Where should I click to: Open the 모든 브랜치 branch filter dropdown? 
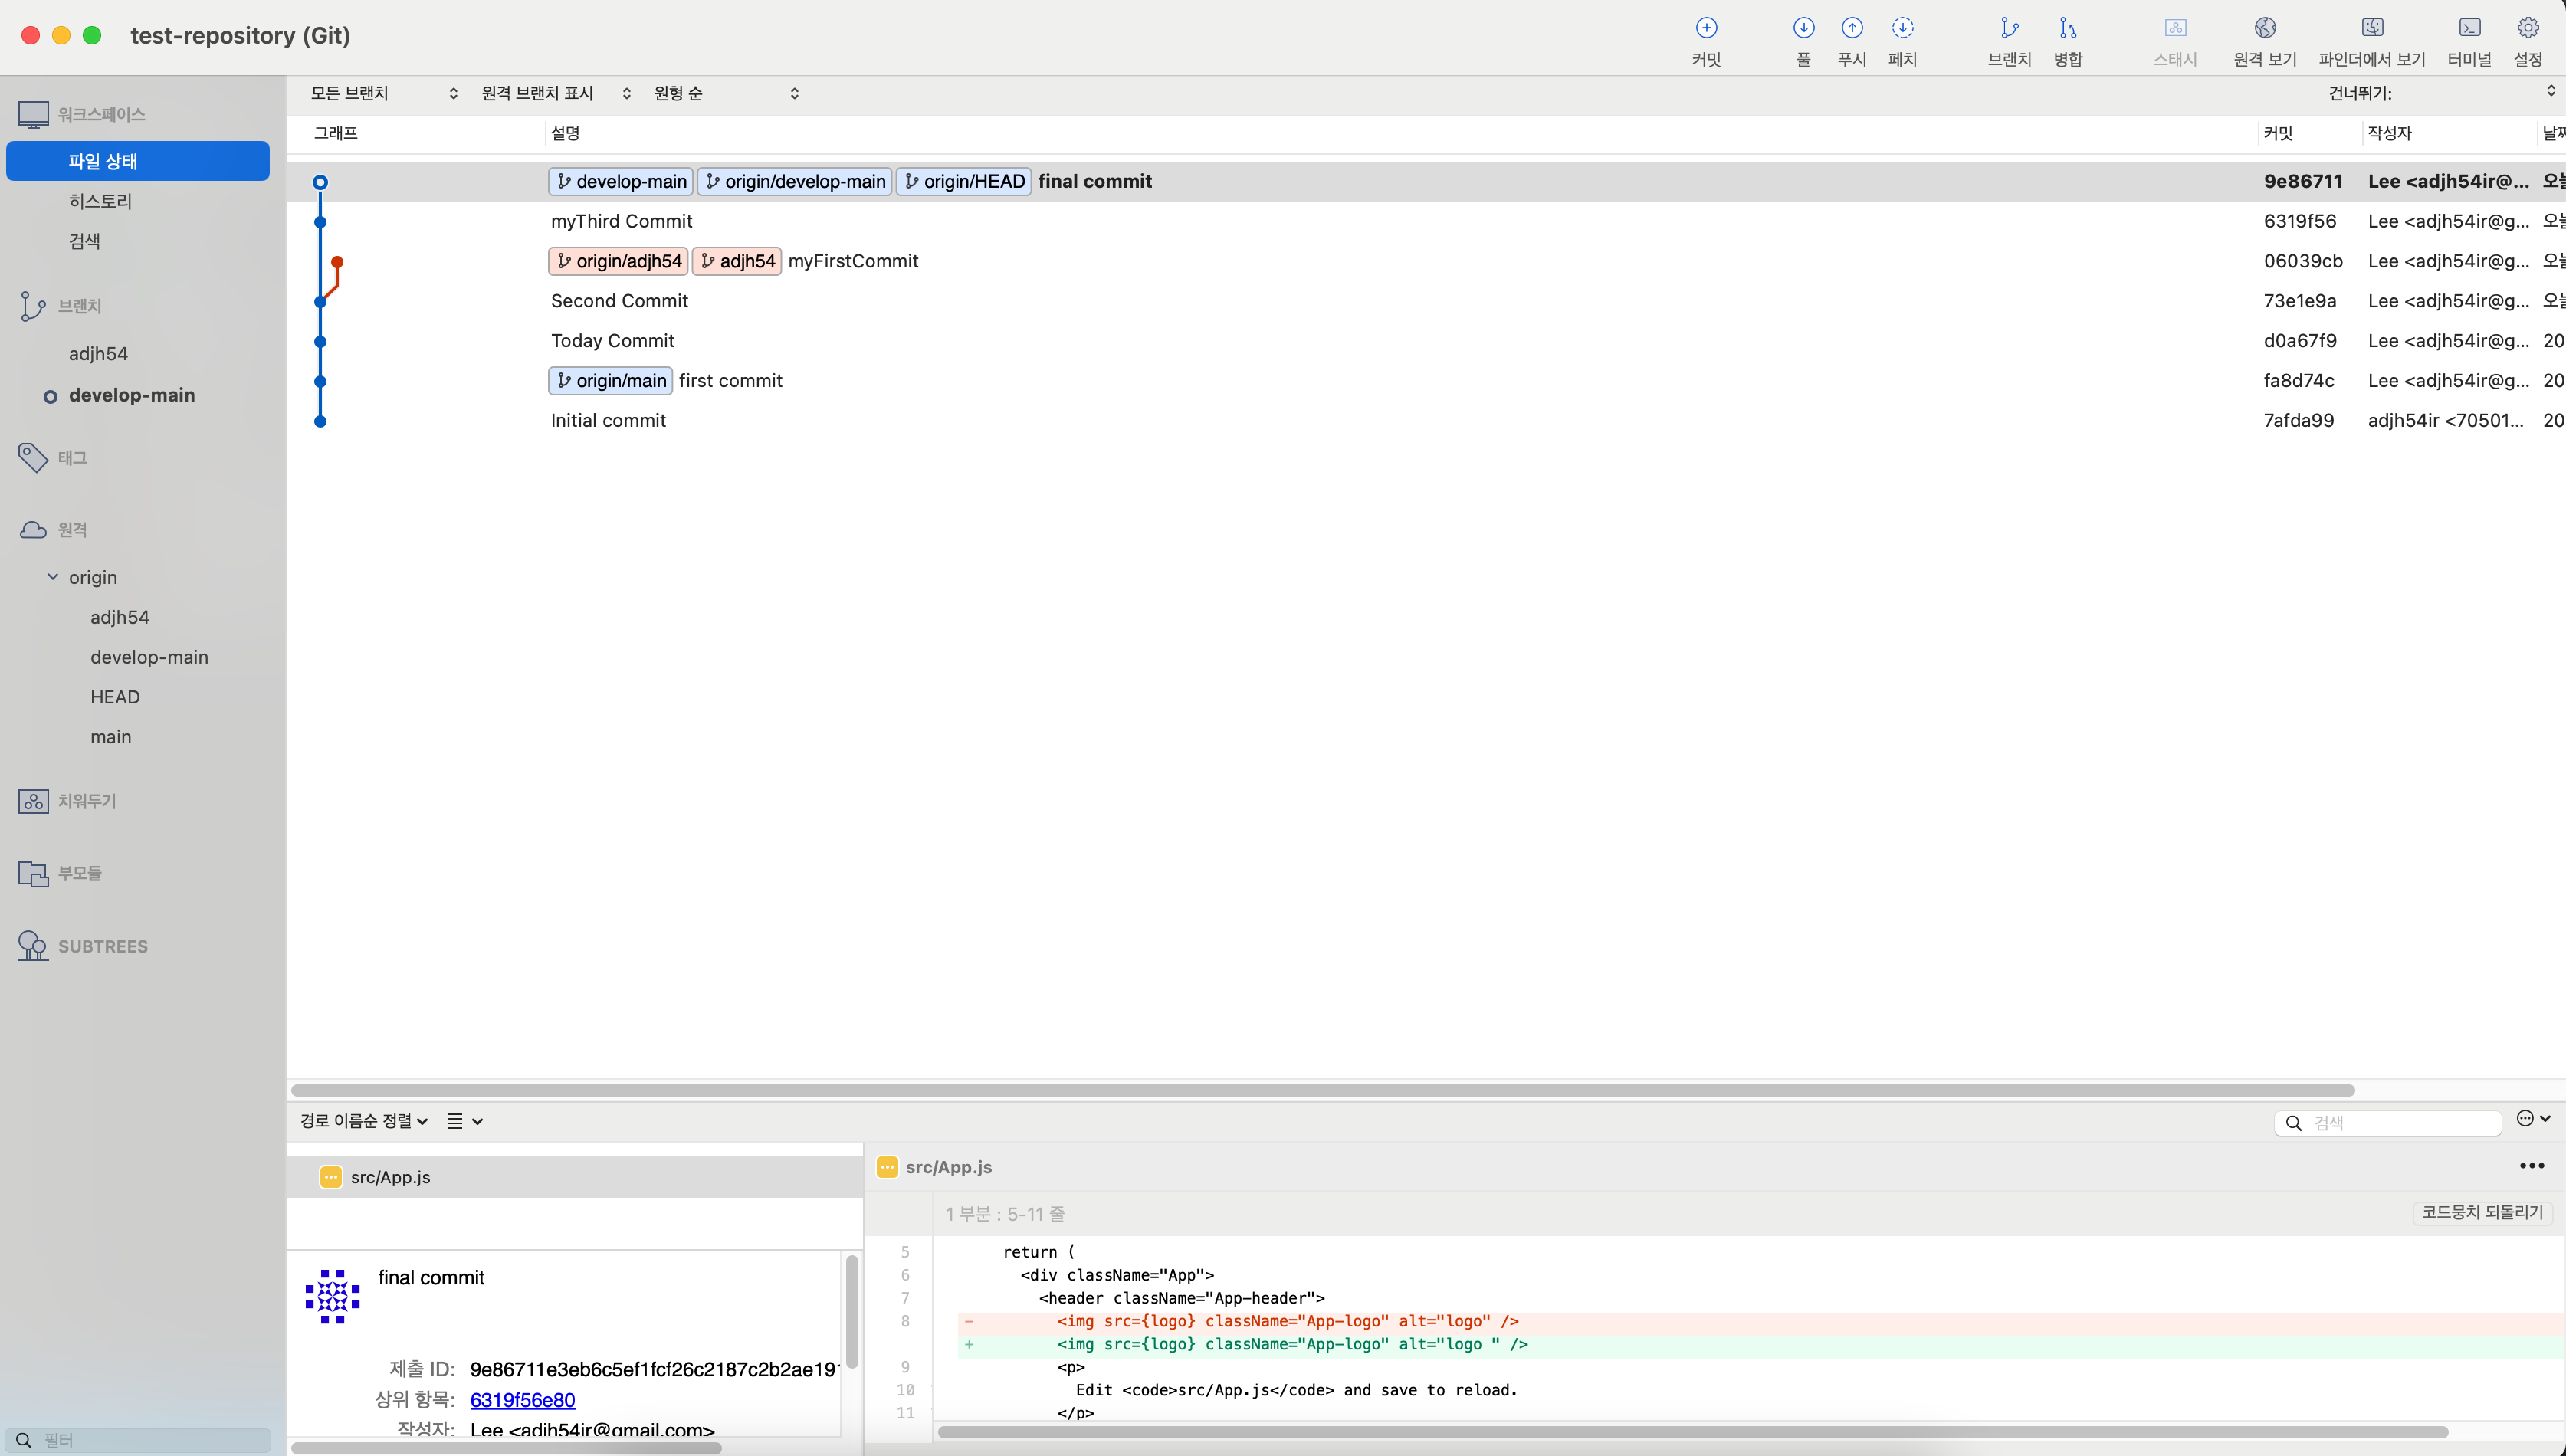click(384, 94)
